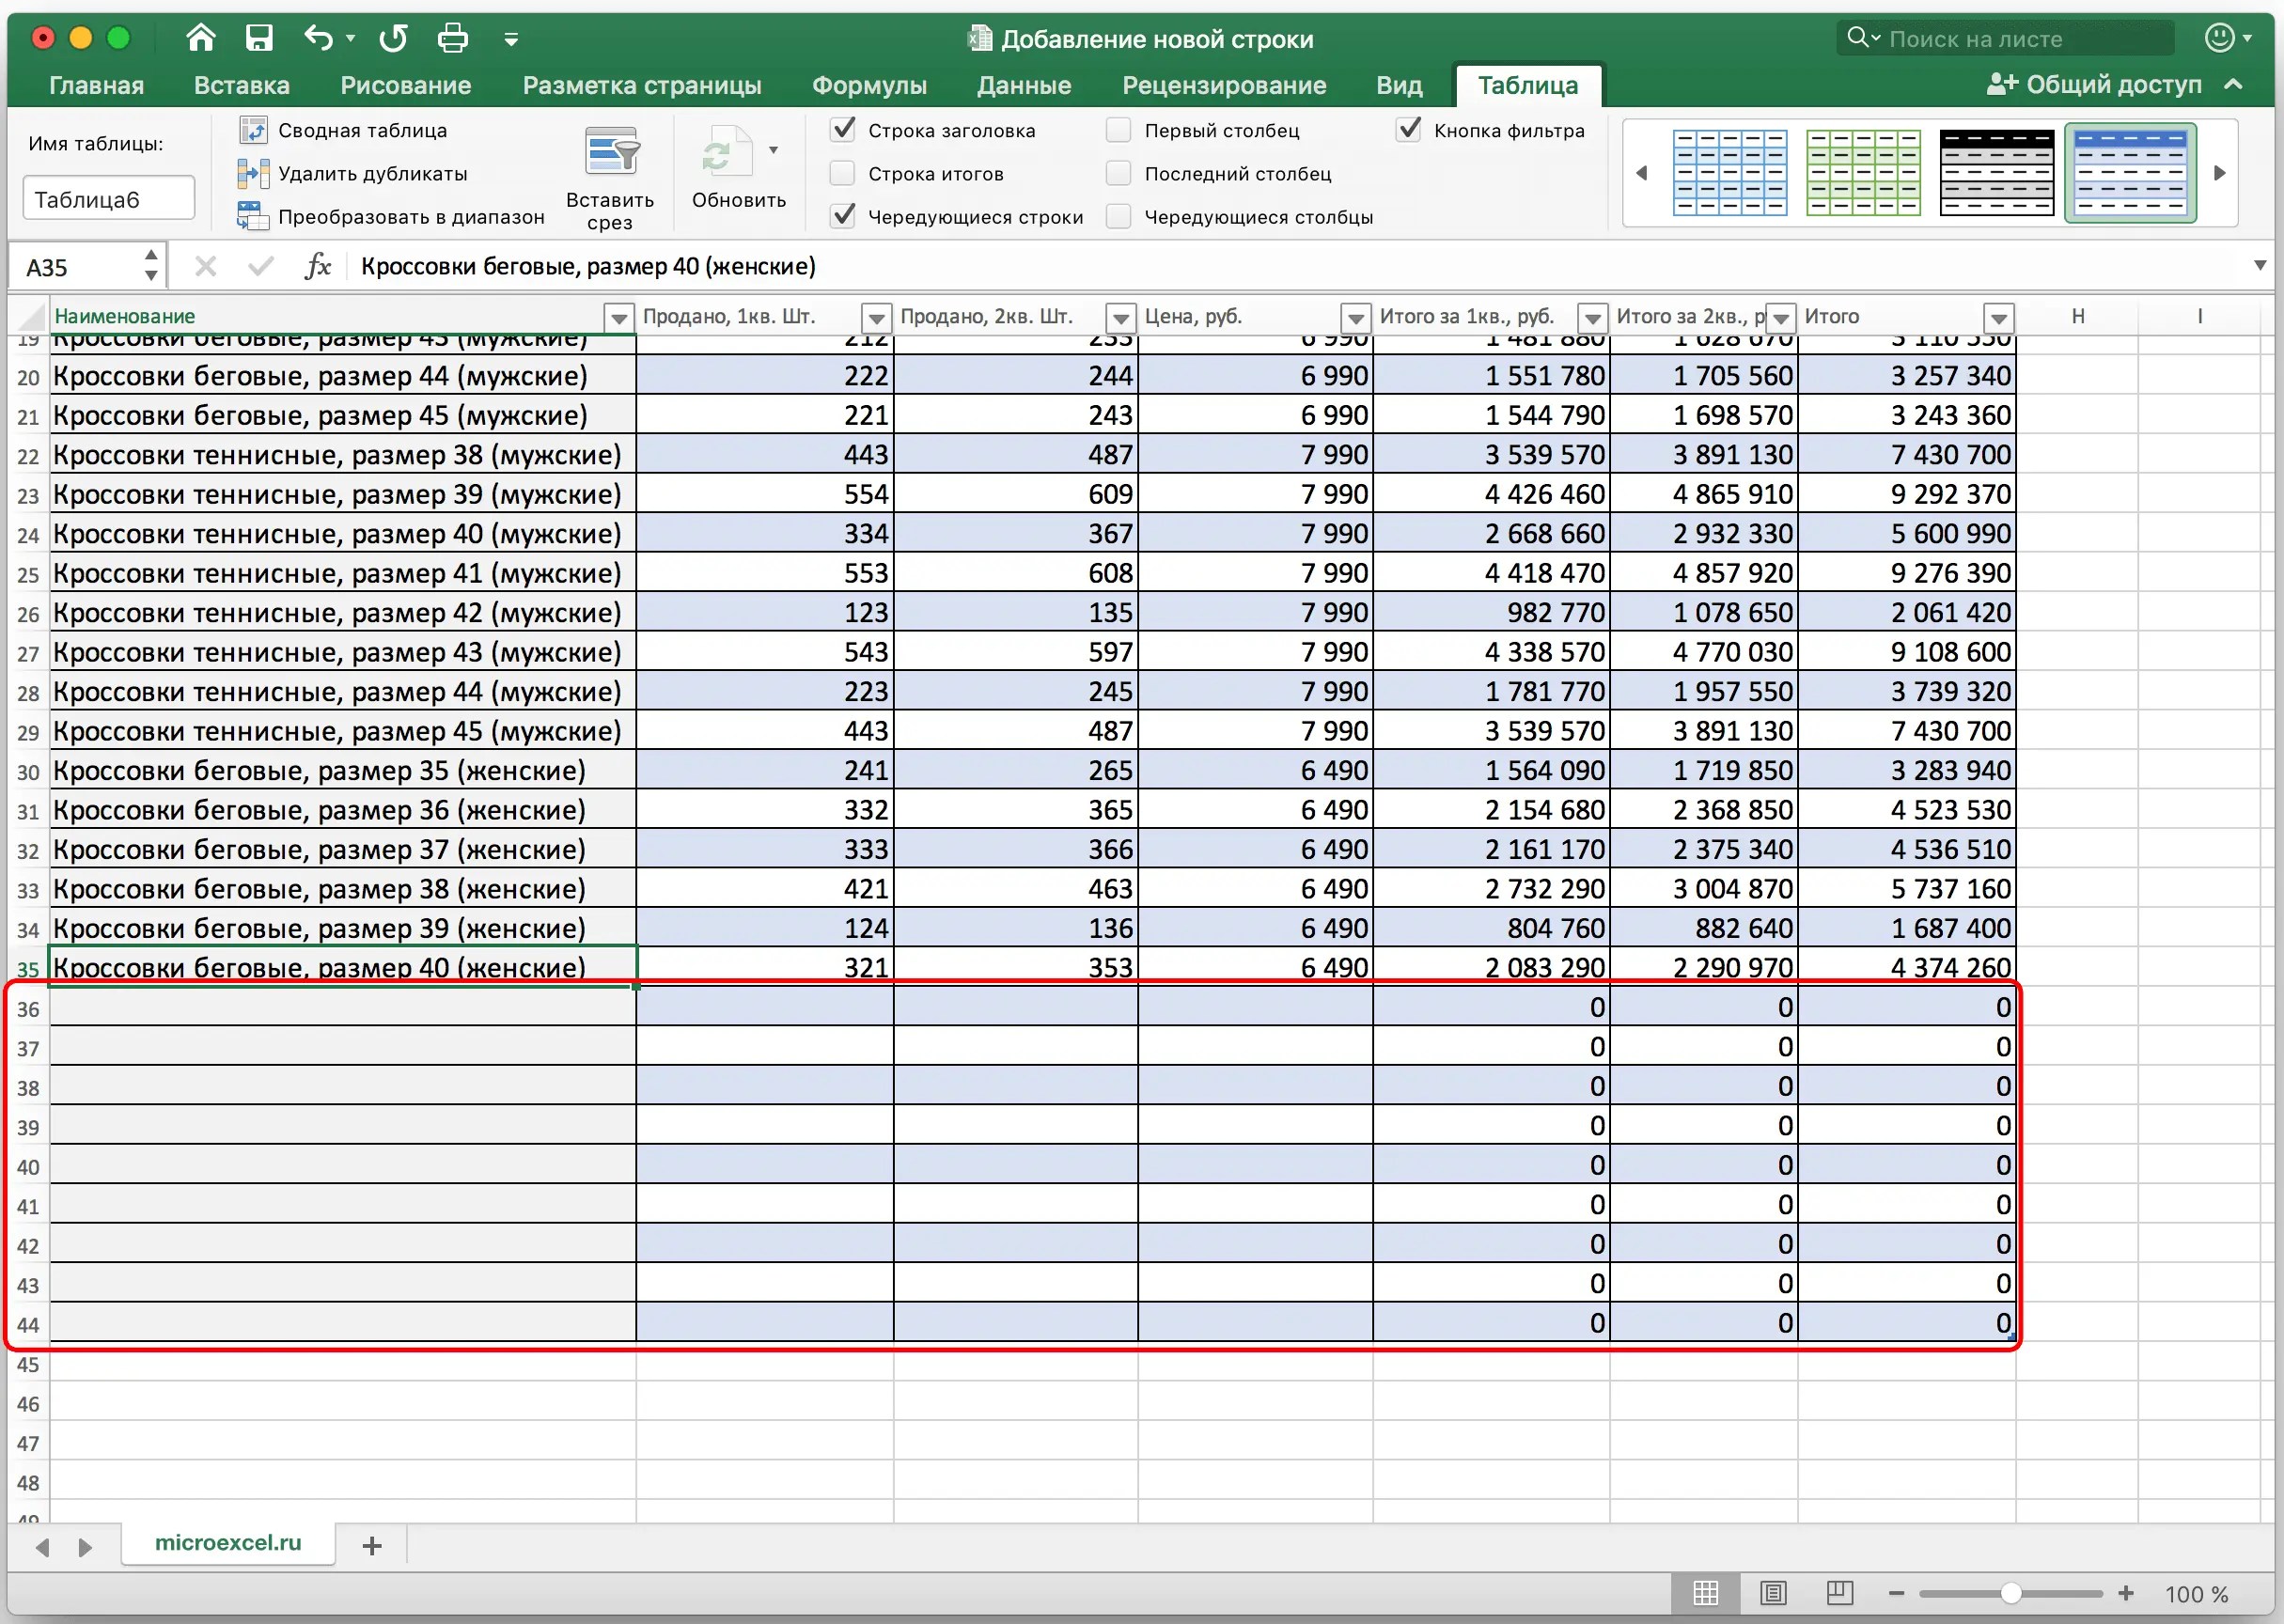
Task: Click the Undo arrow icon
Action: (x=318, y=38)
